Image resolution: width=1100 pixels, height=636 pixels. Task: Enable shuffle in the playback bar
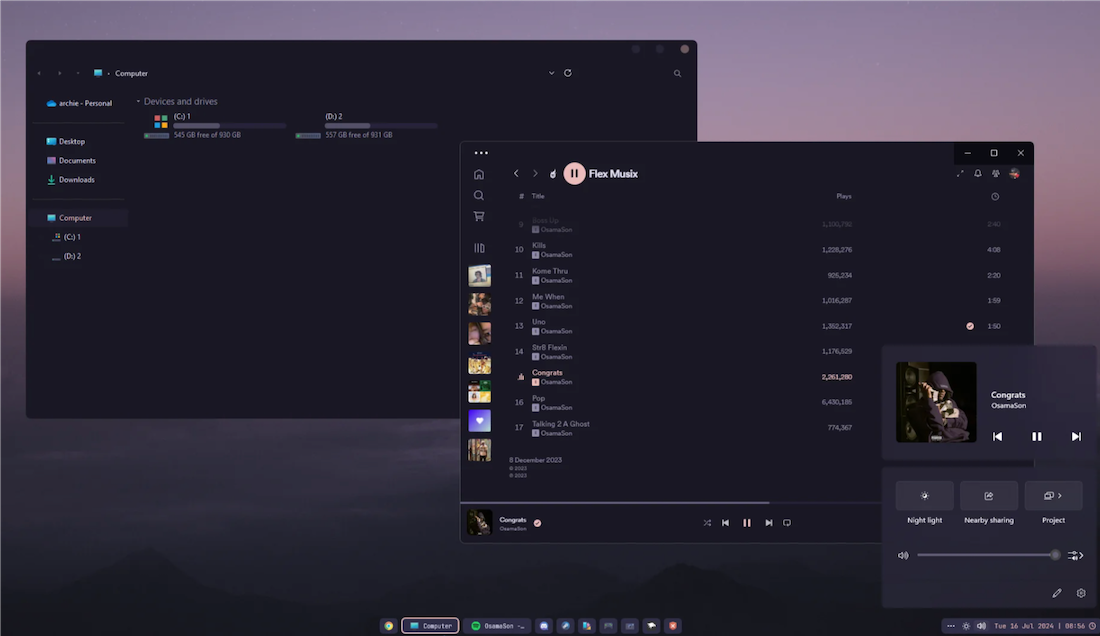click(x=707, y=522)
